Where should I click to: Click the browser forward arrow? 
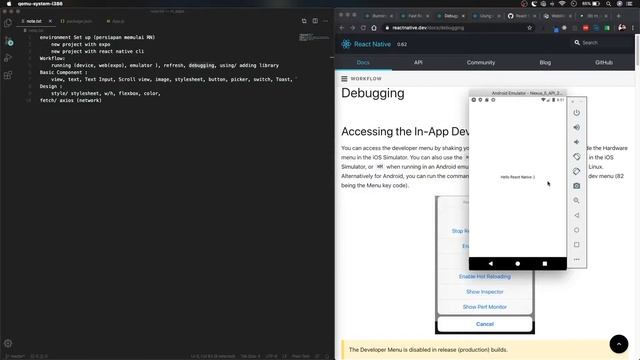click(353, 28)
